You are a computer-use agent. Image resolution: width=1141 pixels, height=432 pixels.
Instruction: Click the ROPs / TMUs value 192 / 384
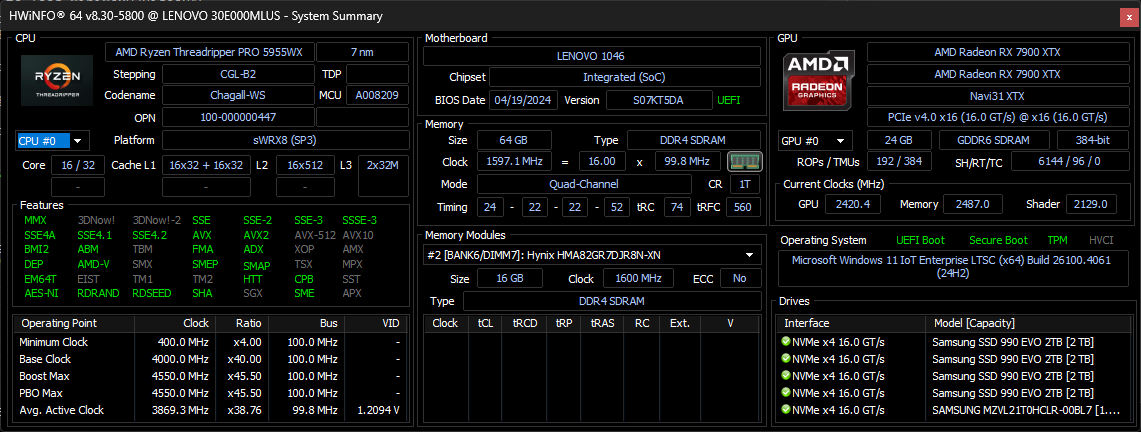point(899,161)
